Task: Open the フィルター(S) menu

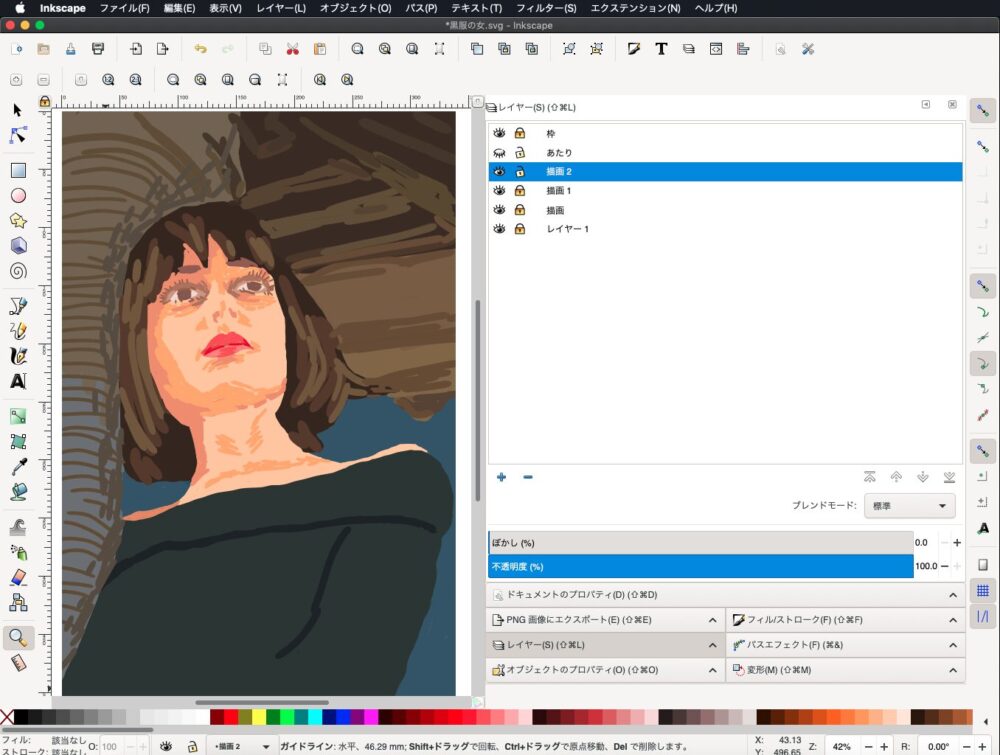Action: (x=546, y=8)
